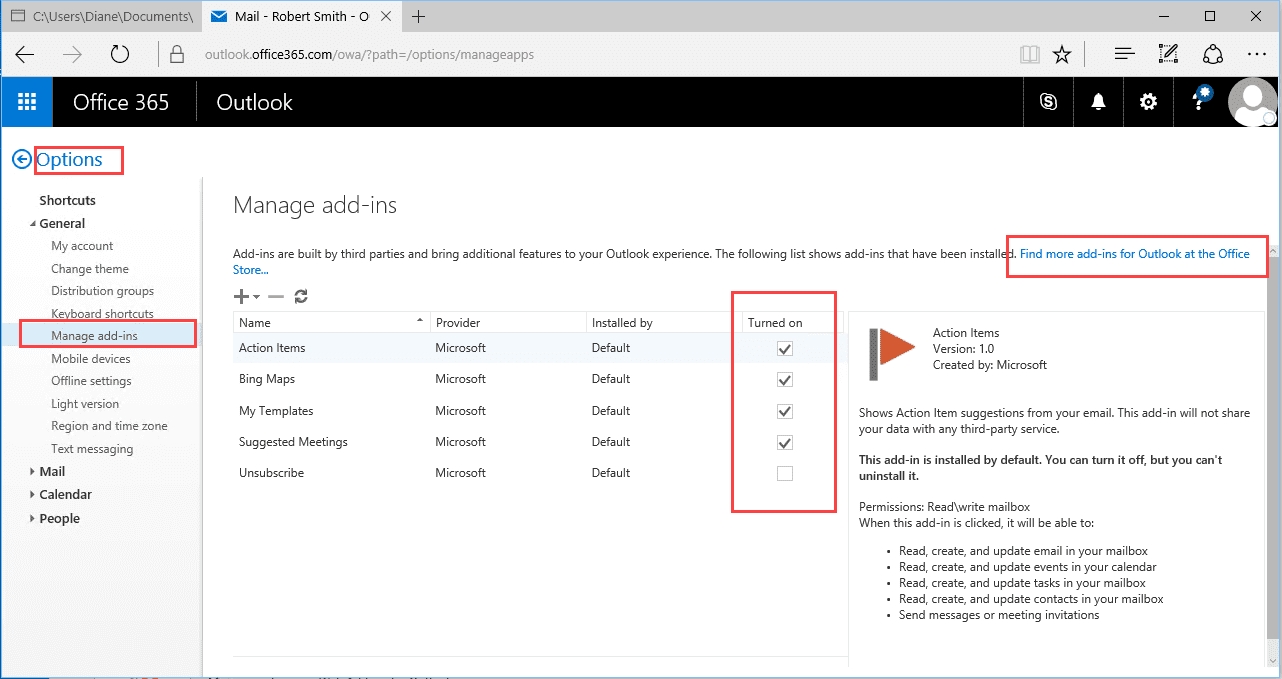Open Skype from the Outlook header
Screen dimensions: 1282x679
tap(1048, 102)
